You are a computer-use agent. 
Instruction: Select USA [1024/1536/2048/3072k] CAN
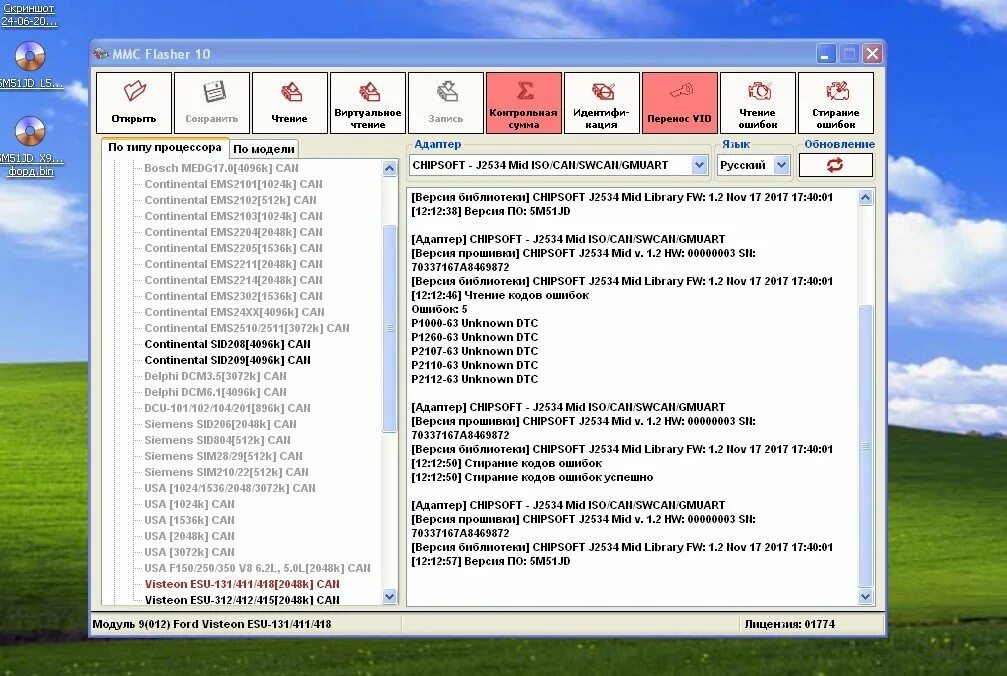(230, 489)
